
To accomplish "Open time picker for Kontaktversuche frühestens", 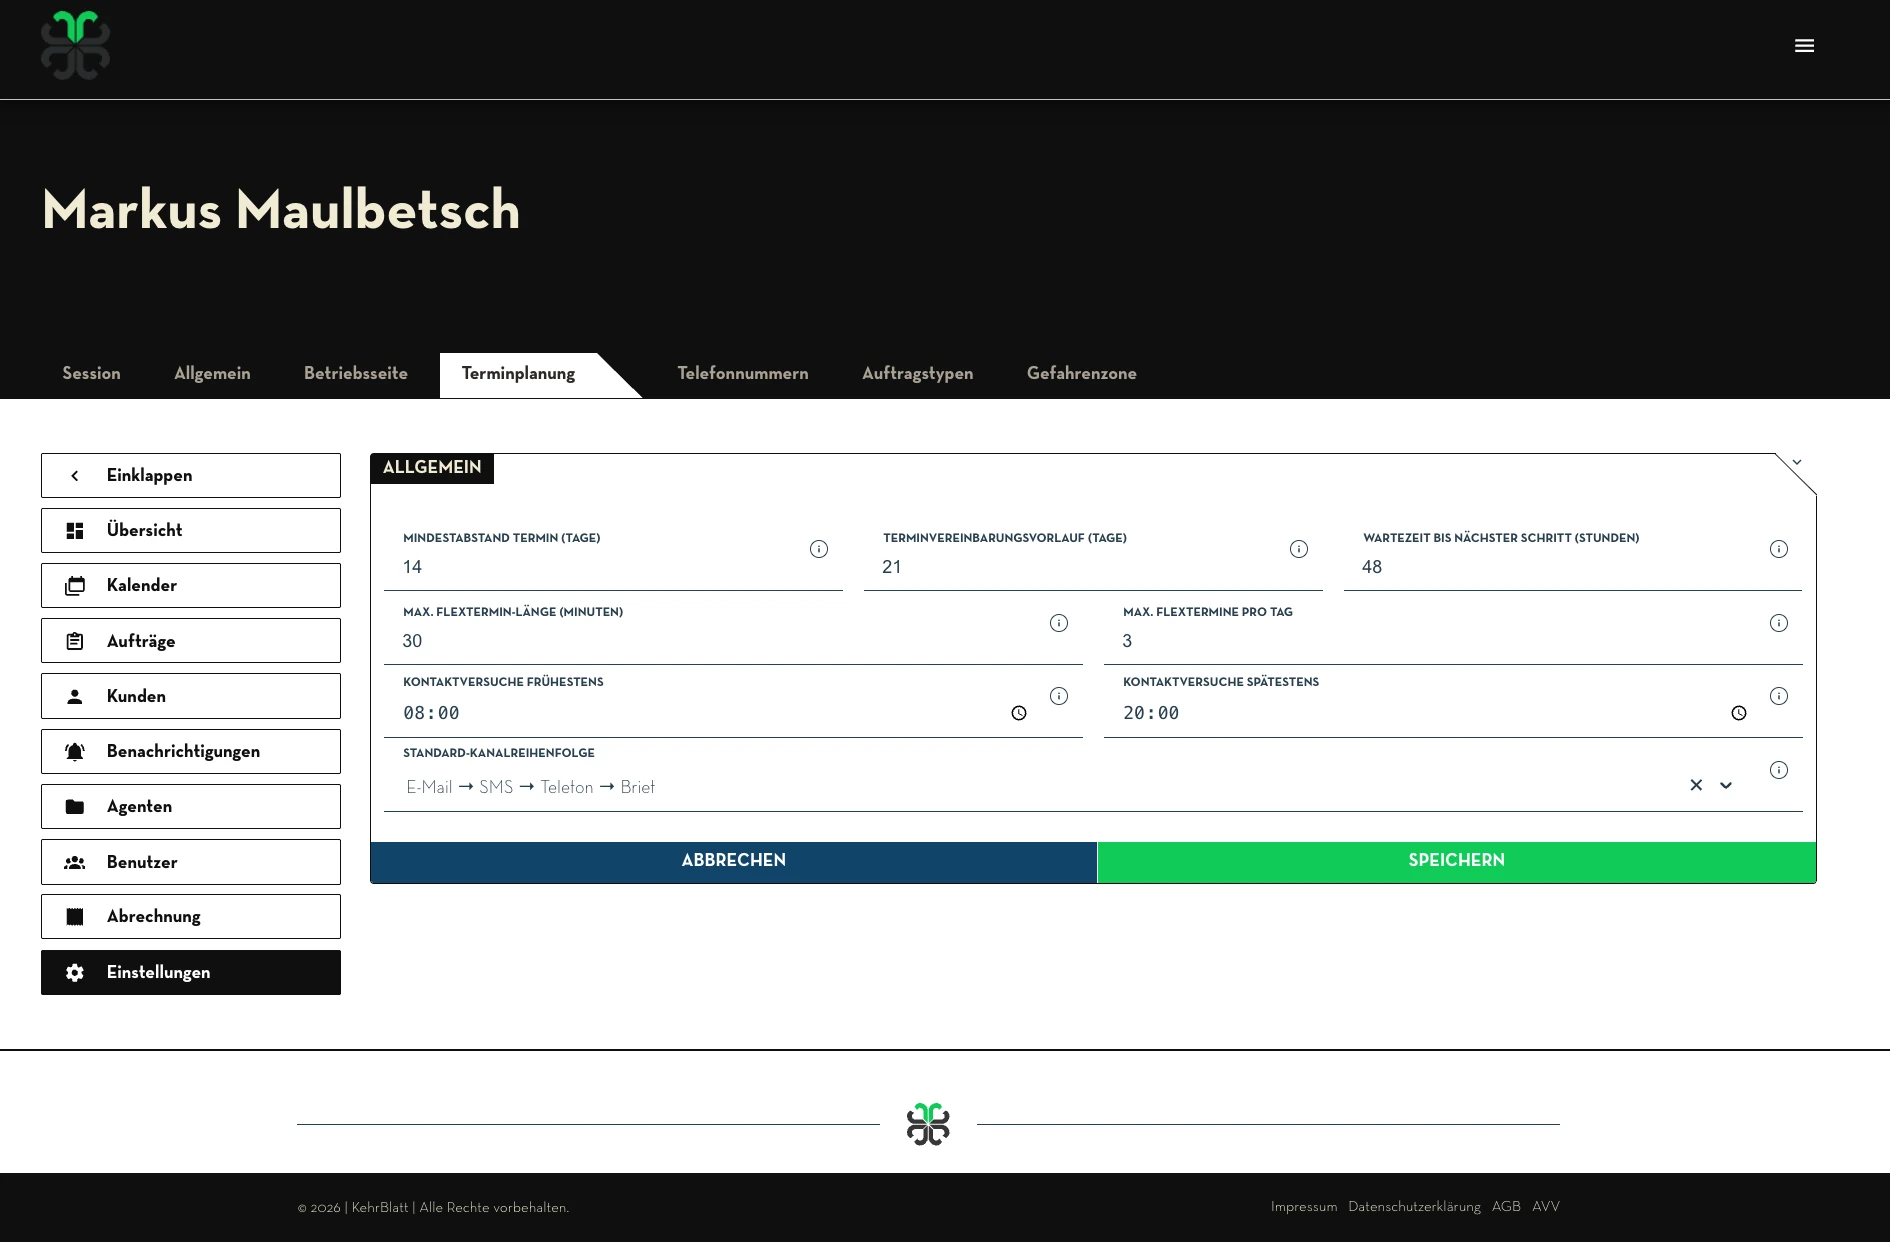I will (1018, 713).
